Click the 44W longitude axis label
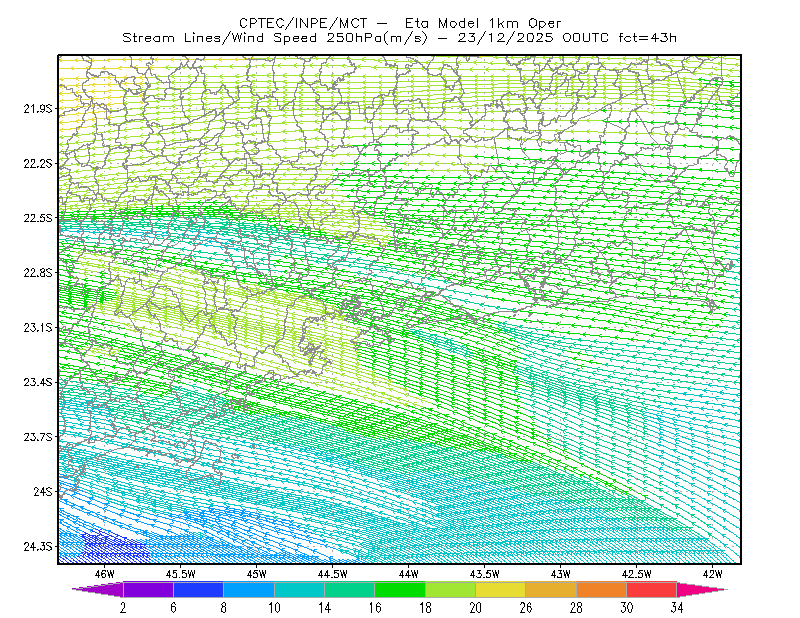The width and height of the screenshot is (800, 618). pos(409,574)
